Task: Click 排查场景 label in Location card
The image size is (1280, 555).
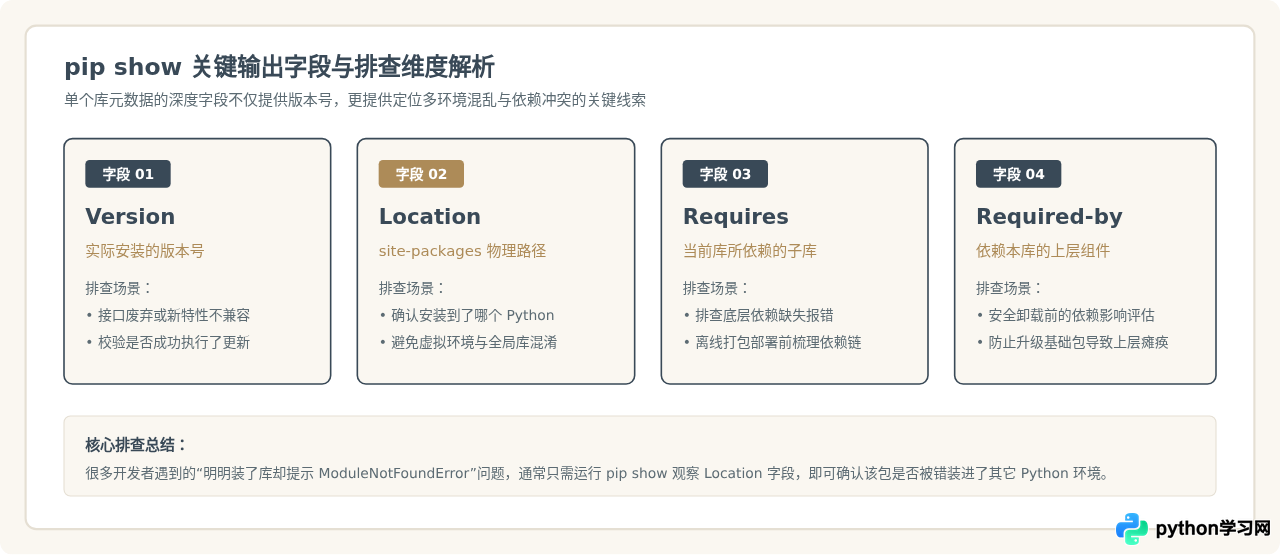Action: point(411,288)
